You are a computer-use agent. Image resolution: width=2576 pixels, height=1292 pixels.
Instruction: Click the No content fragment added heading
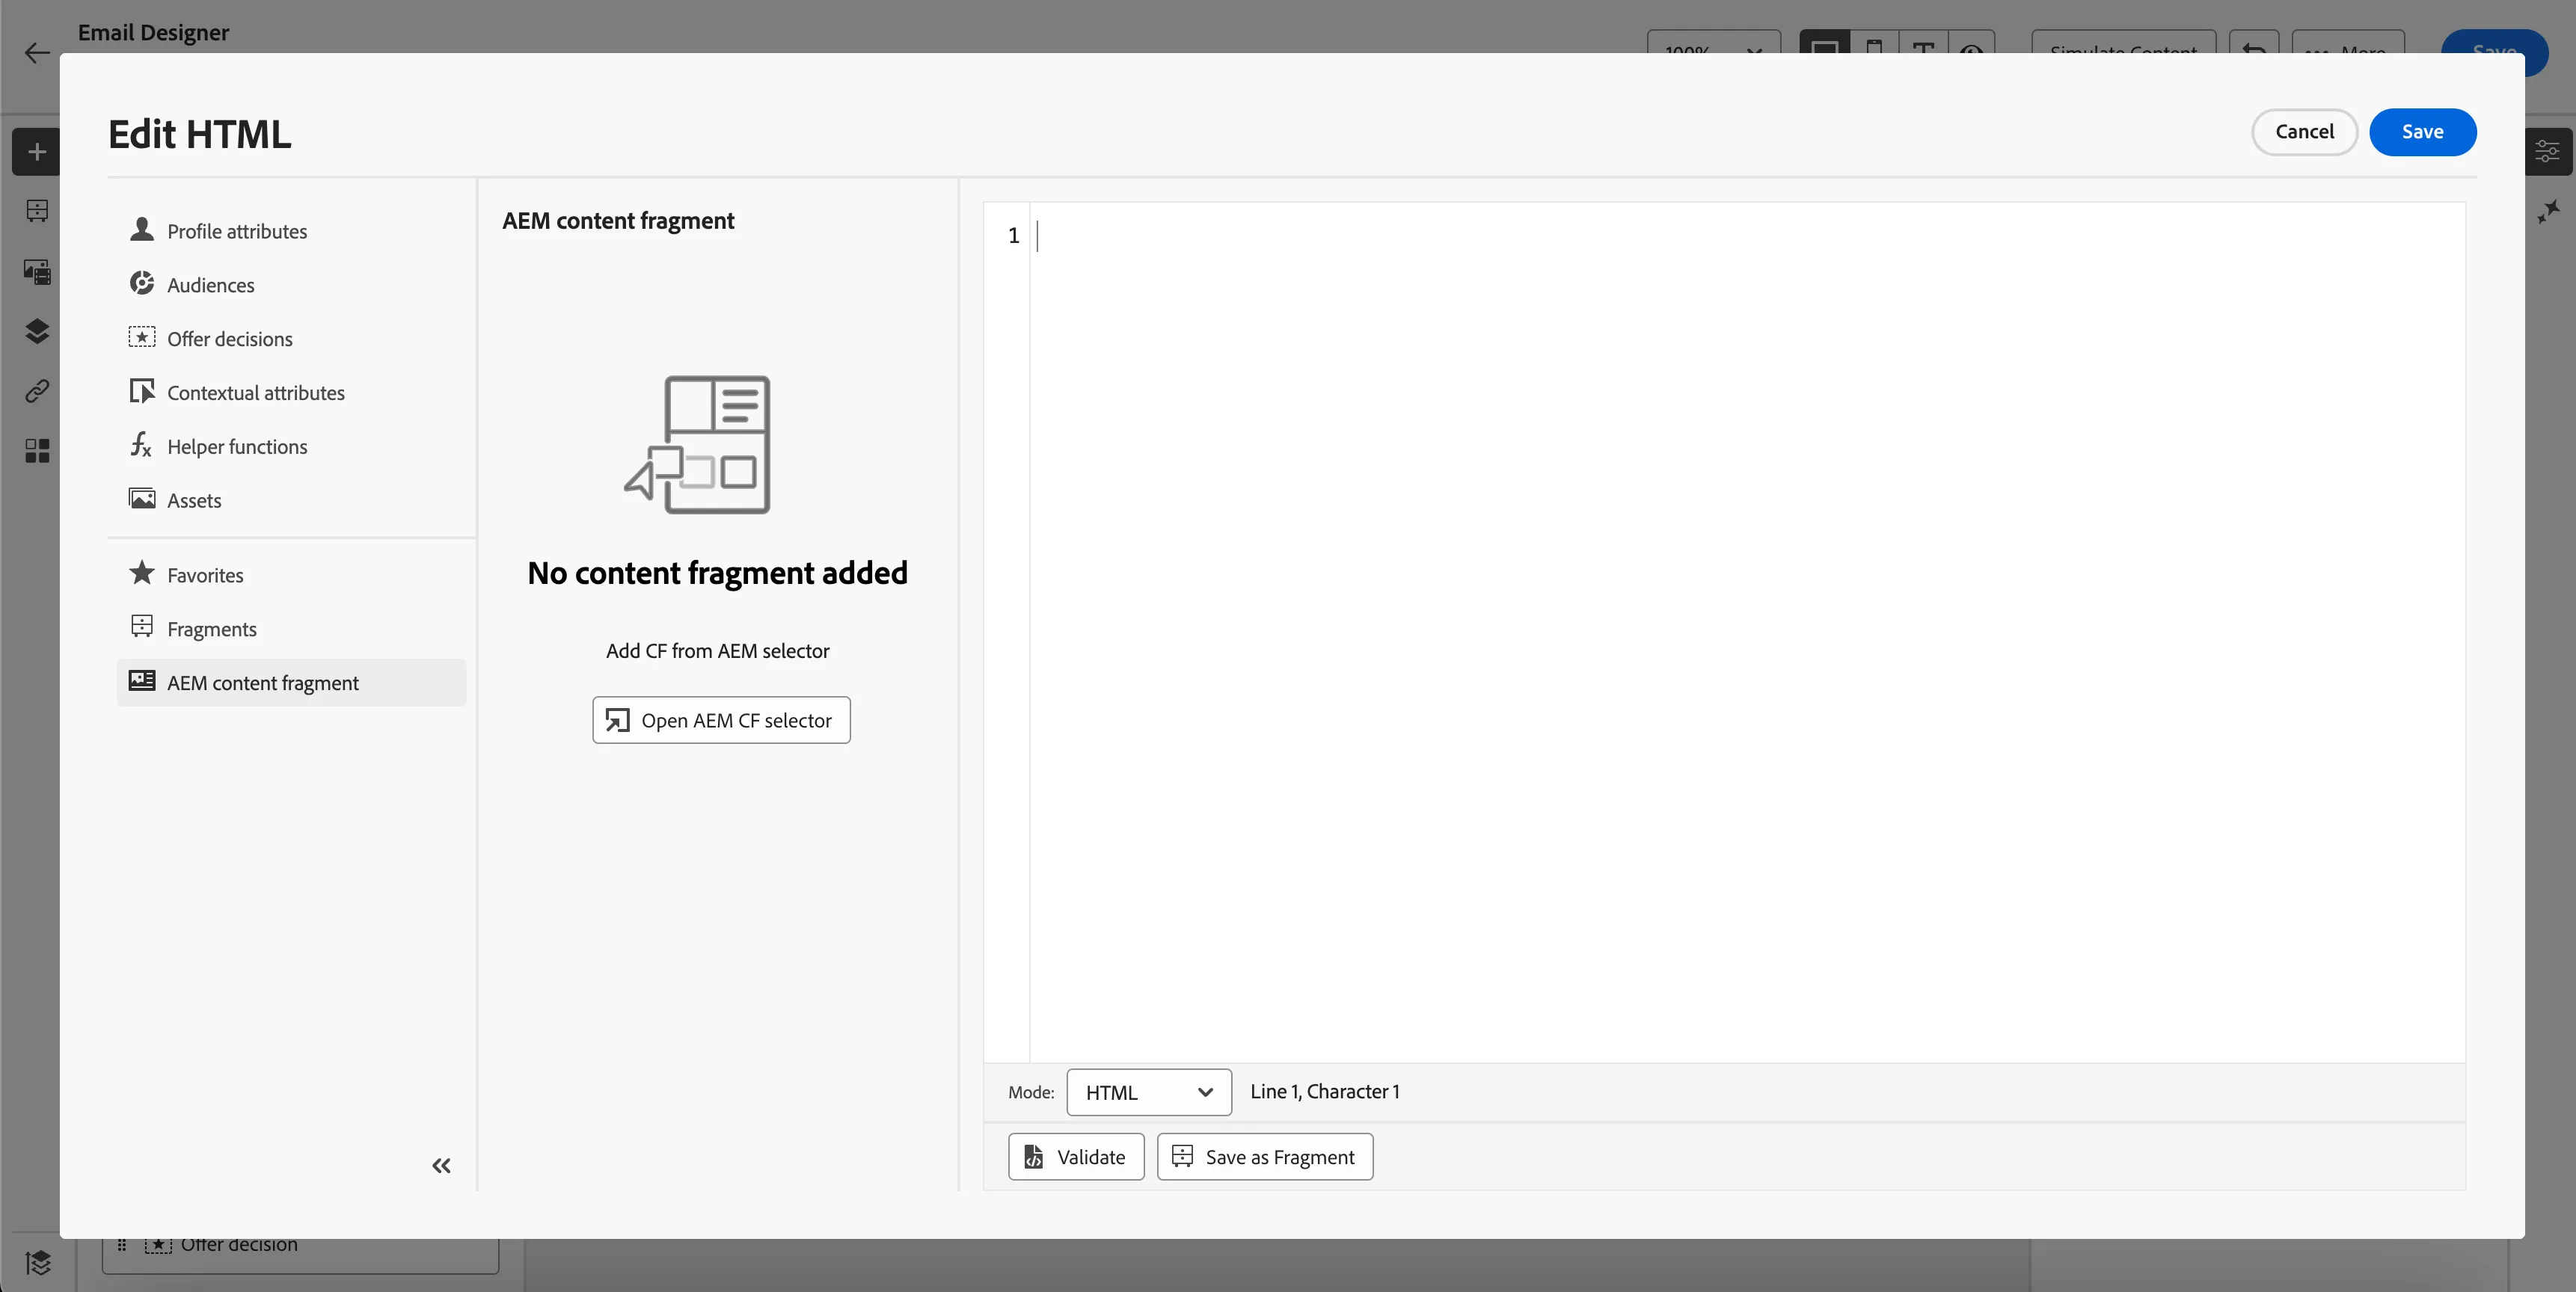(x=718, y=573)
